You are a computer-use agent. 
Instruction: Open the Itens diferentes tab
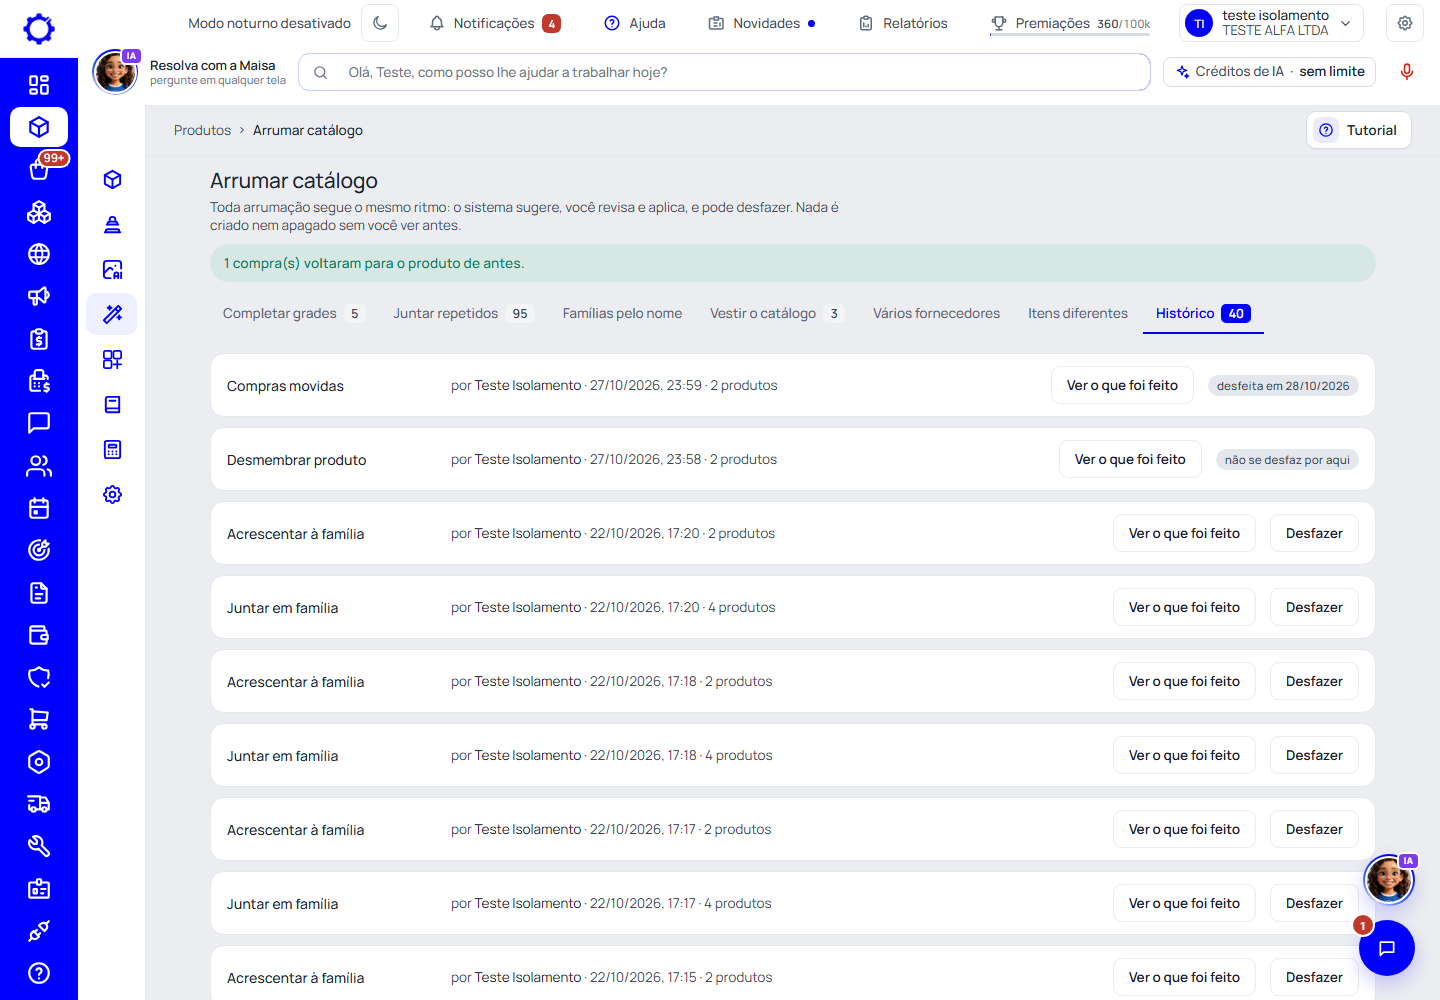(x=1078, y=314)
